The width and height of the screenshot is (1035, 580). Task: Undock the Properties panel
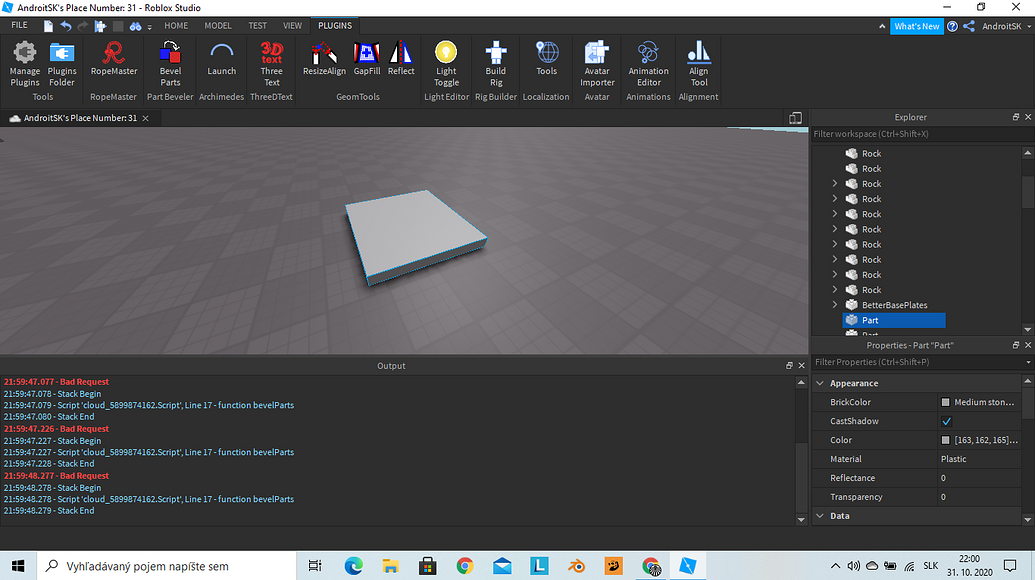1016,345
